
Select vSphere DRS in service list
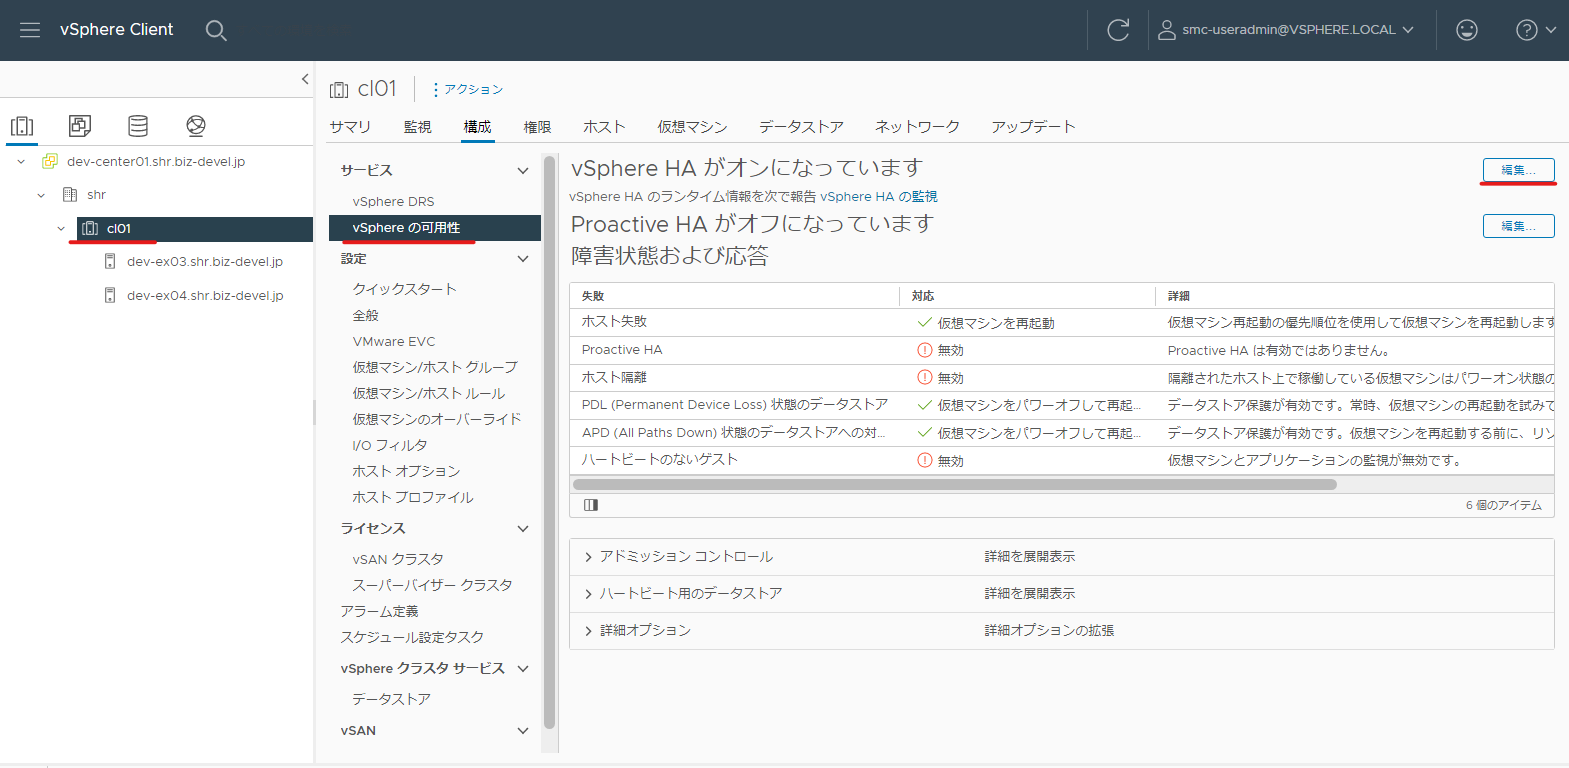(x=393, y=202)
